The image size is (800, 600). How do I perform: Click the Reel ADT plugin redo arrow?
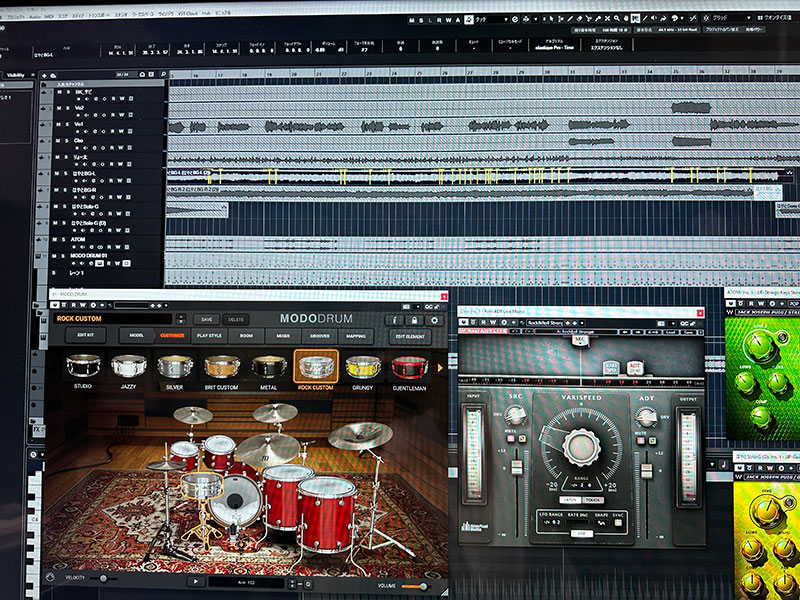(528, 331)
